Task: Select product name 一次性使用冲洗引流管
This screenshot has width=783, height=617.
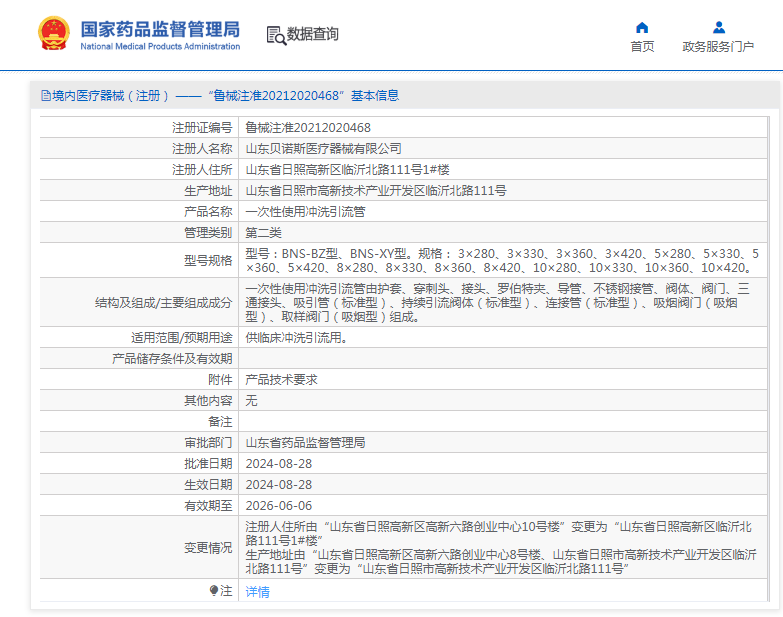Action: tap(305, 212)
